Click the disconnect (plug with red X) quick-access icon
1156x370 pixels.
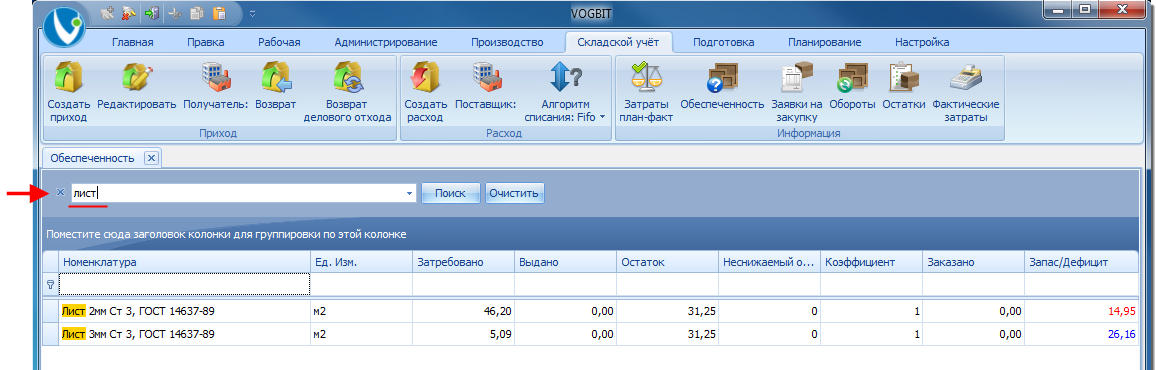point(128,13)
